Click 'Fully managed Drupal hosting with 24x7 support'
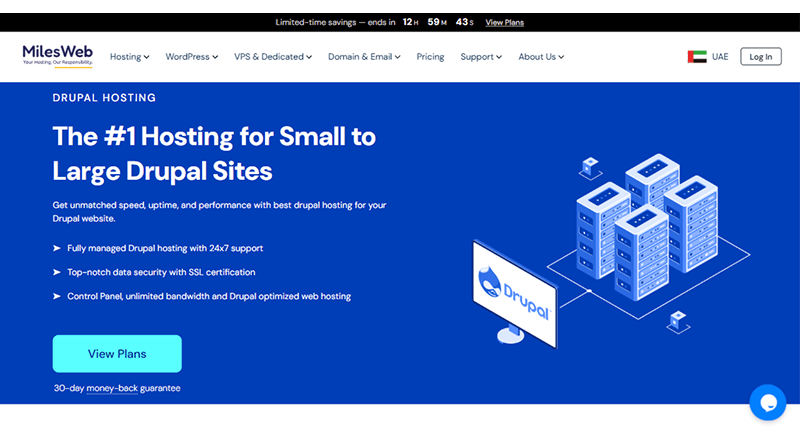The height and width of the screenshot is (445, 800). (165, 248)
